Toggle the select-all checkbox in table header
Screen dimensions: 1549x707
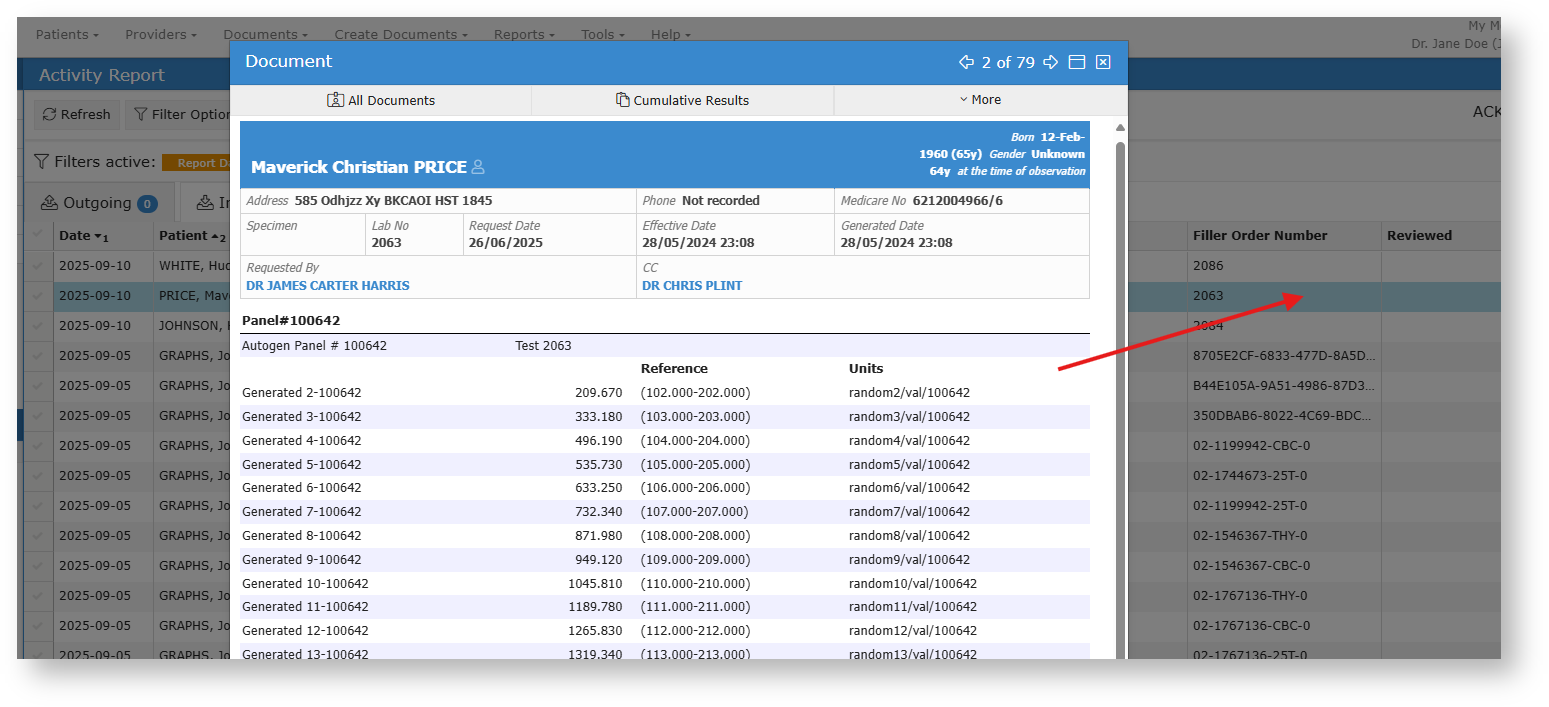(38, 235)
